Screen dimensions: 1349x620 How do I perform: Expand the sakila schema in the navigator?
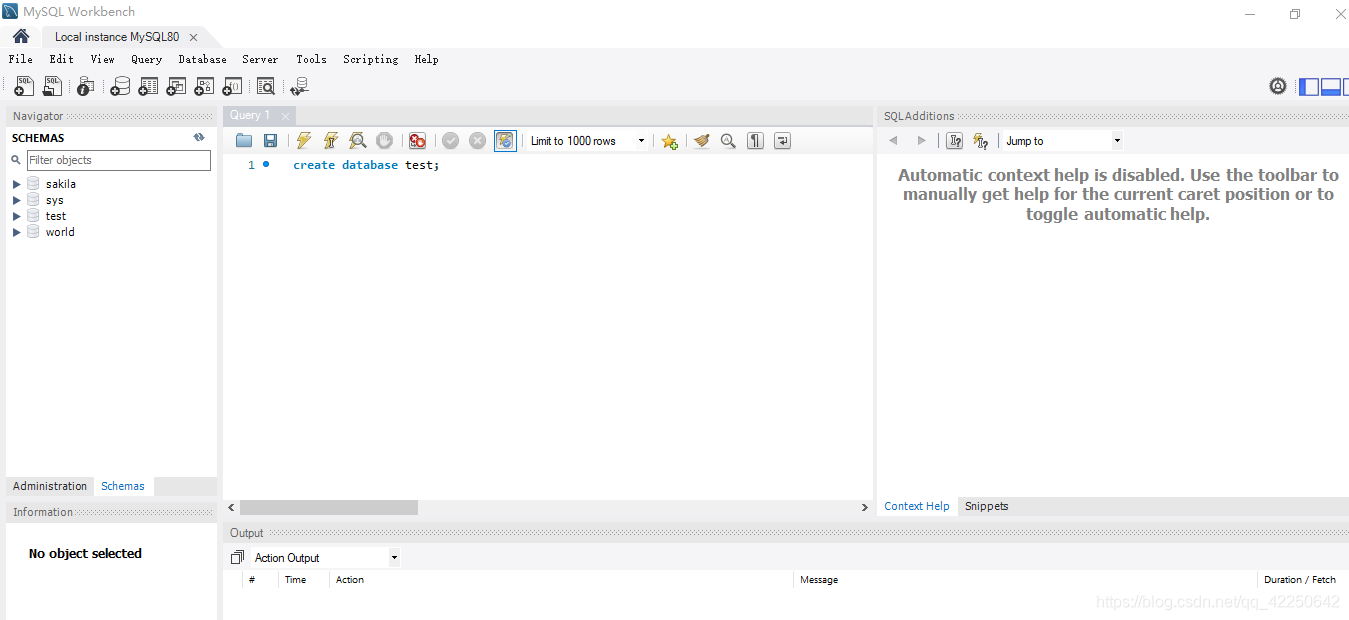pyautogui.click(x=16, y=183)
